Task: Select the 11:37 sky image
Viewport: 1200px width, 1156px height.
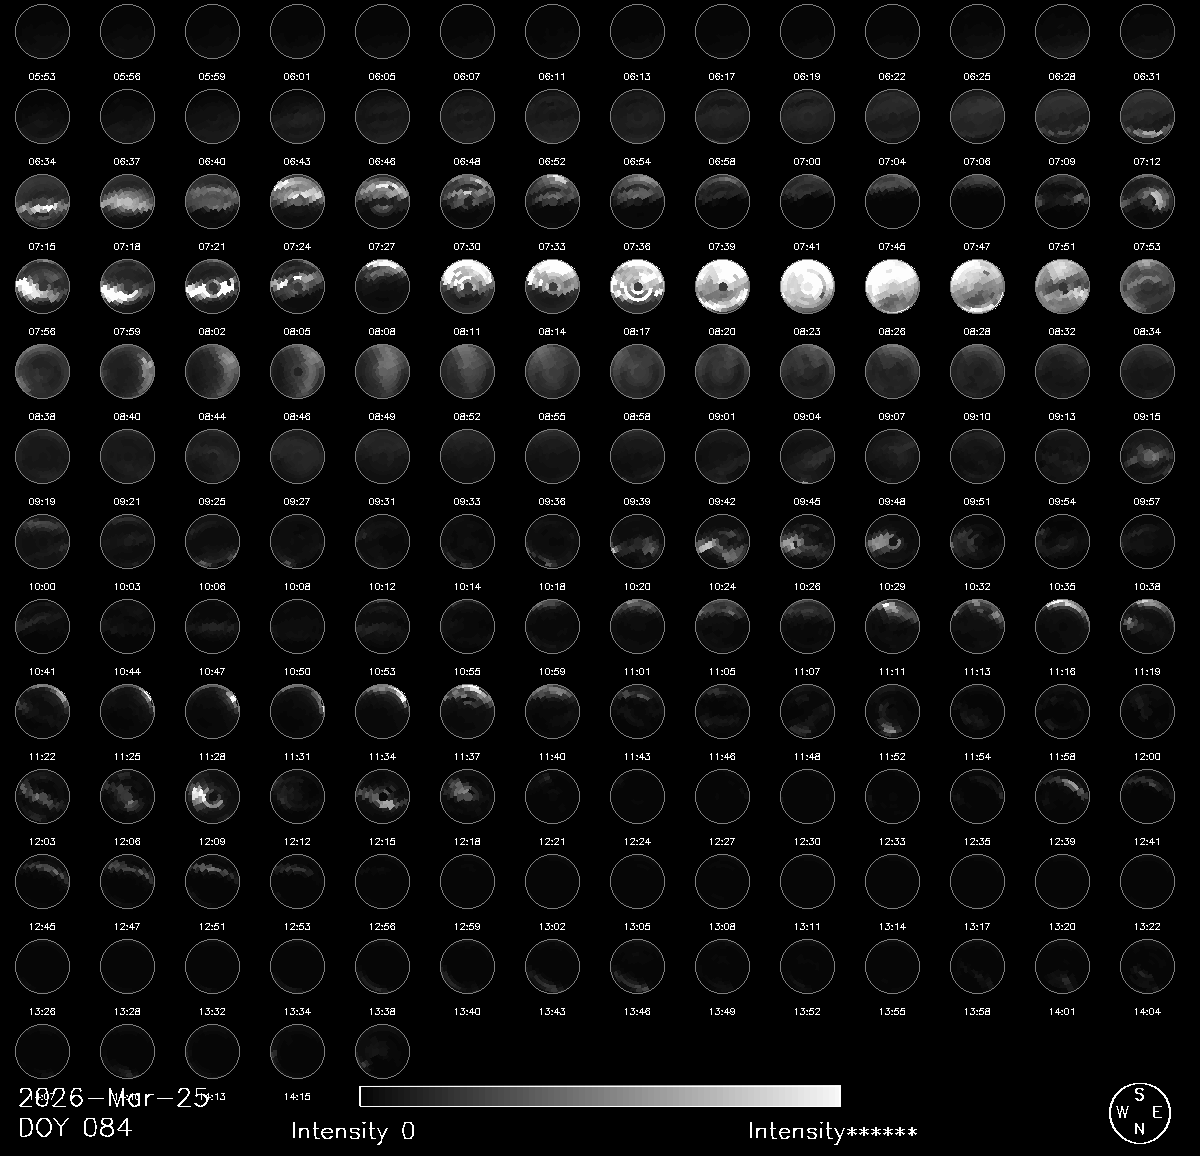Action: click(467, 710)
